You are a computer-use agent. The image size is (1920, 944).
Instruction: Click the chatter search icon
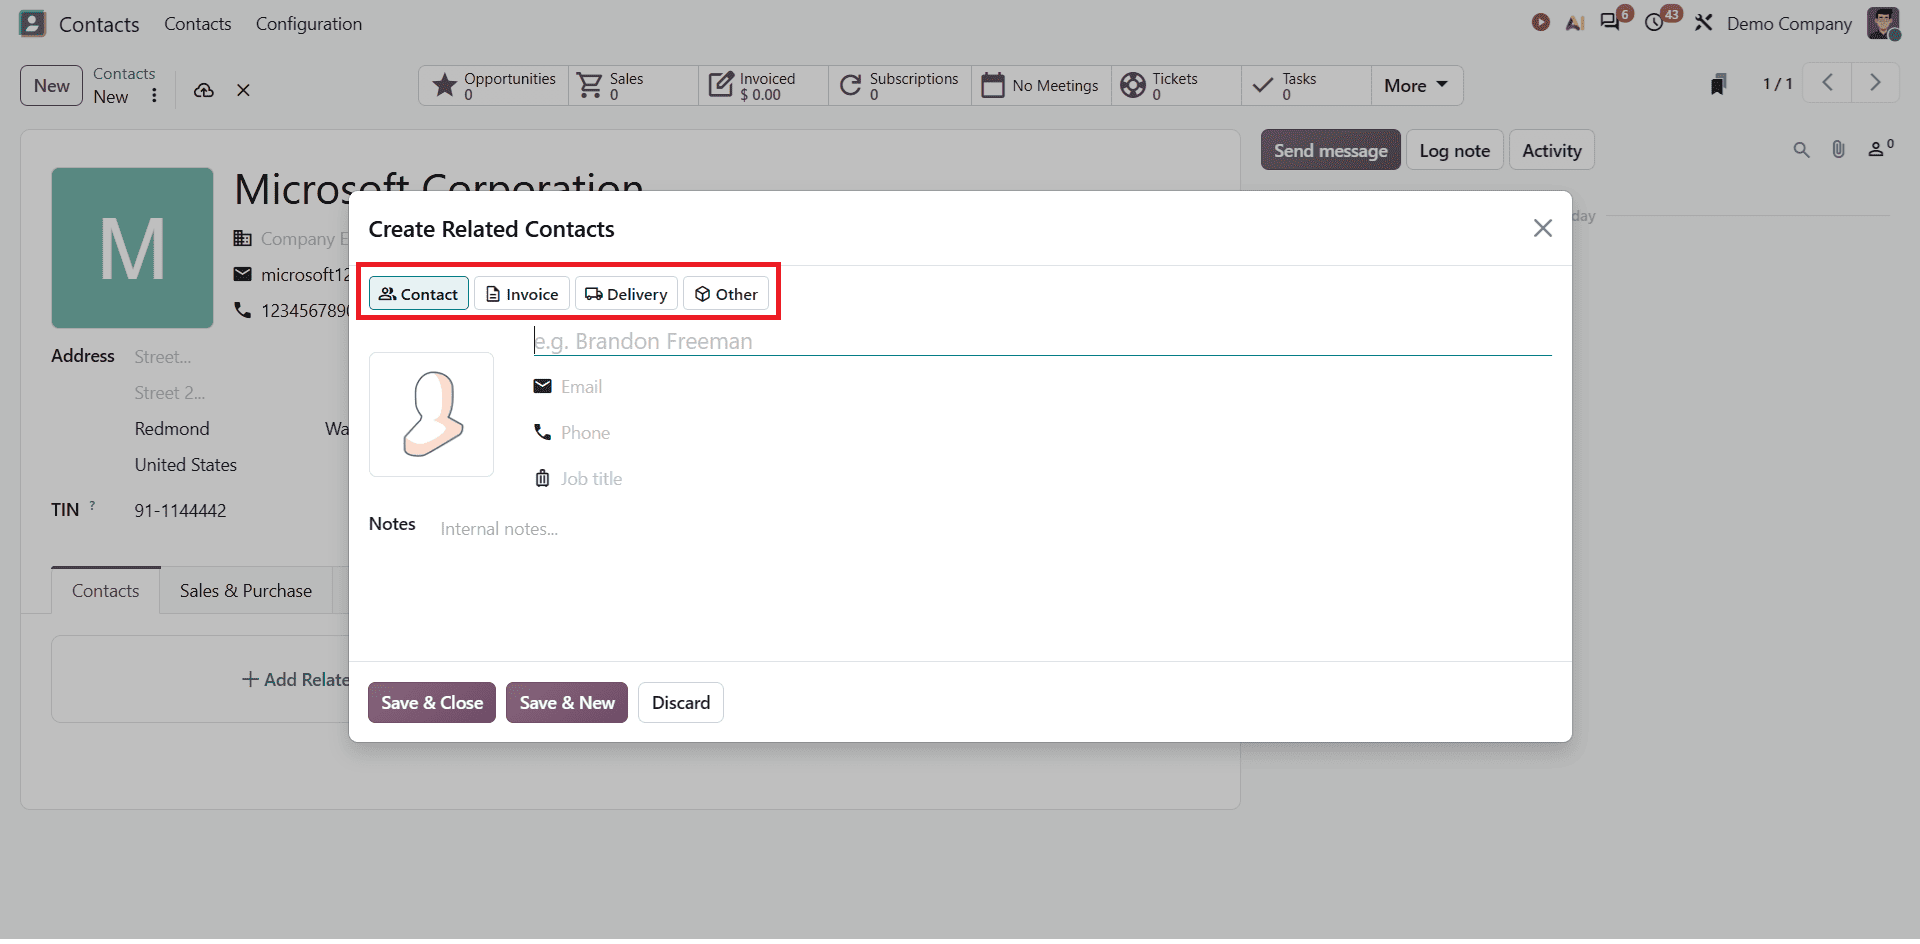(1801, 150)
